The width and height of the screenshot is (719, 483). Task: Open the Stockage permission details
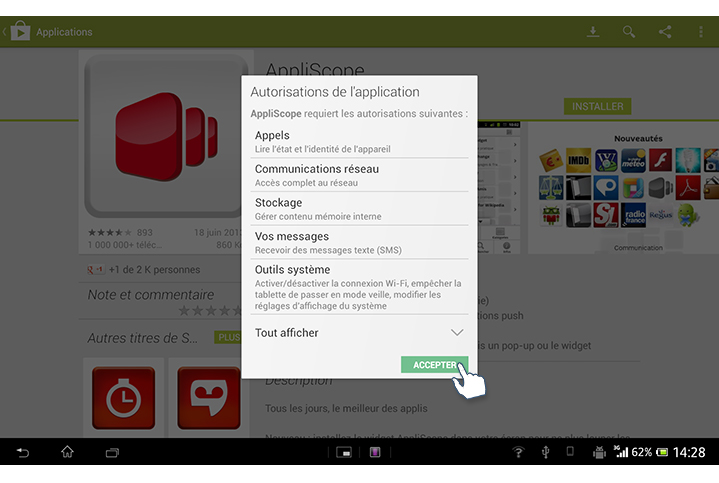coord(359,209)
